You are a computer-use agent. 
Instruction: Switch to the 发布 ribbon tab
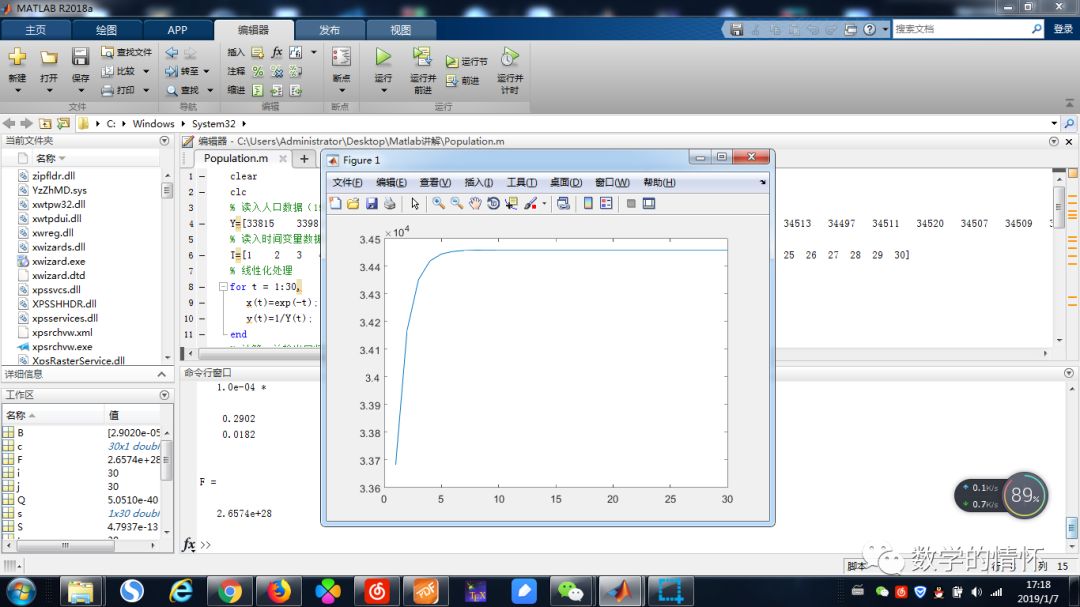tap(329, 30)
